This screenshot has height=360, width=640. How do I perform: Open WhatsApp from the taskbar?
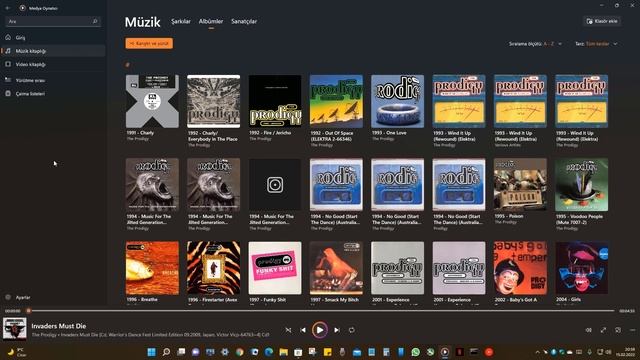[416, 352]
